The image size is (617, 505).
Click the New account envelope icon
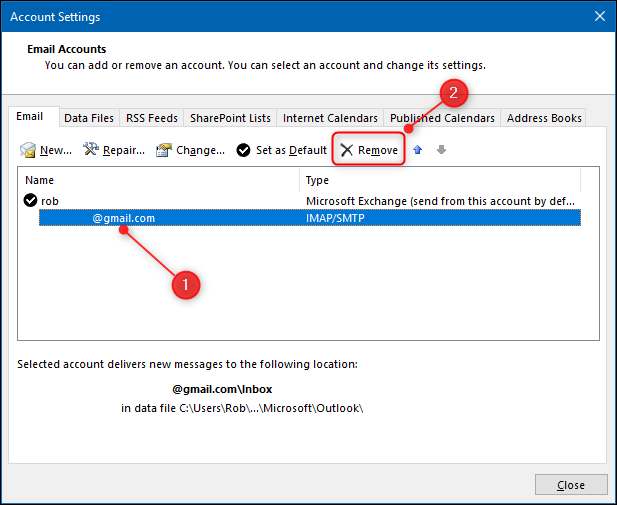coord(28,150)
